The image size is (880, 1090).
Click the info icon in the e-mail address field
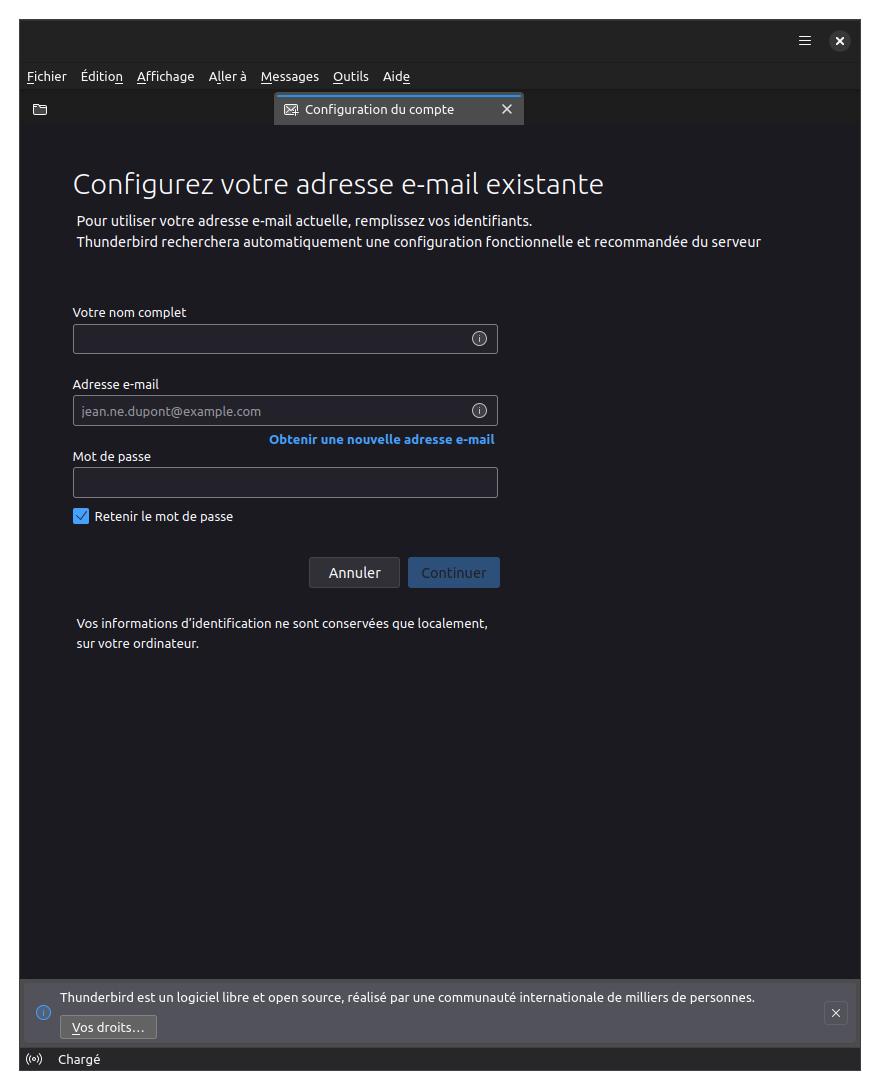pos(479,411)
